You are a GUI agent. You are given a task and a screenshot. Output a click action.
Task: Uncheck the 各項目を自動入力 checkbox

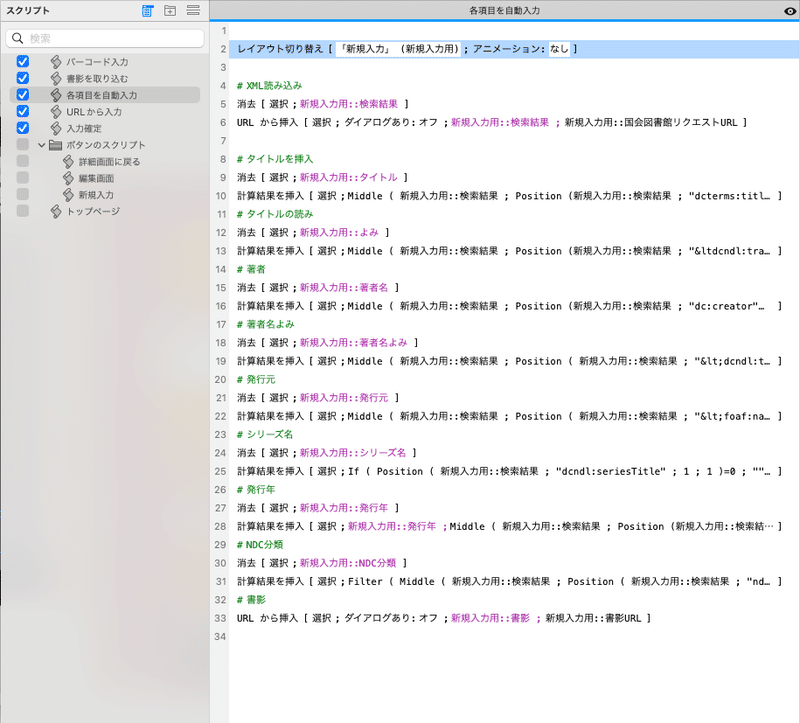coord(22,94)
